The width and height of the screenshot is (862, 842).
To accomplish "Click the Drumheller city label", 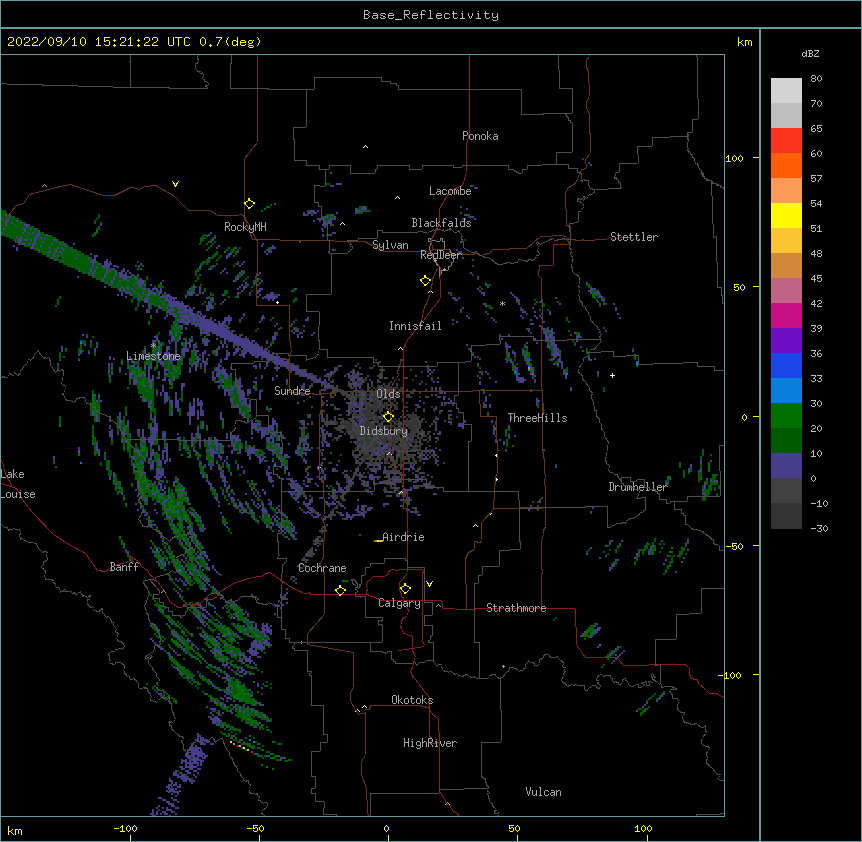I will pos(638,487).
